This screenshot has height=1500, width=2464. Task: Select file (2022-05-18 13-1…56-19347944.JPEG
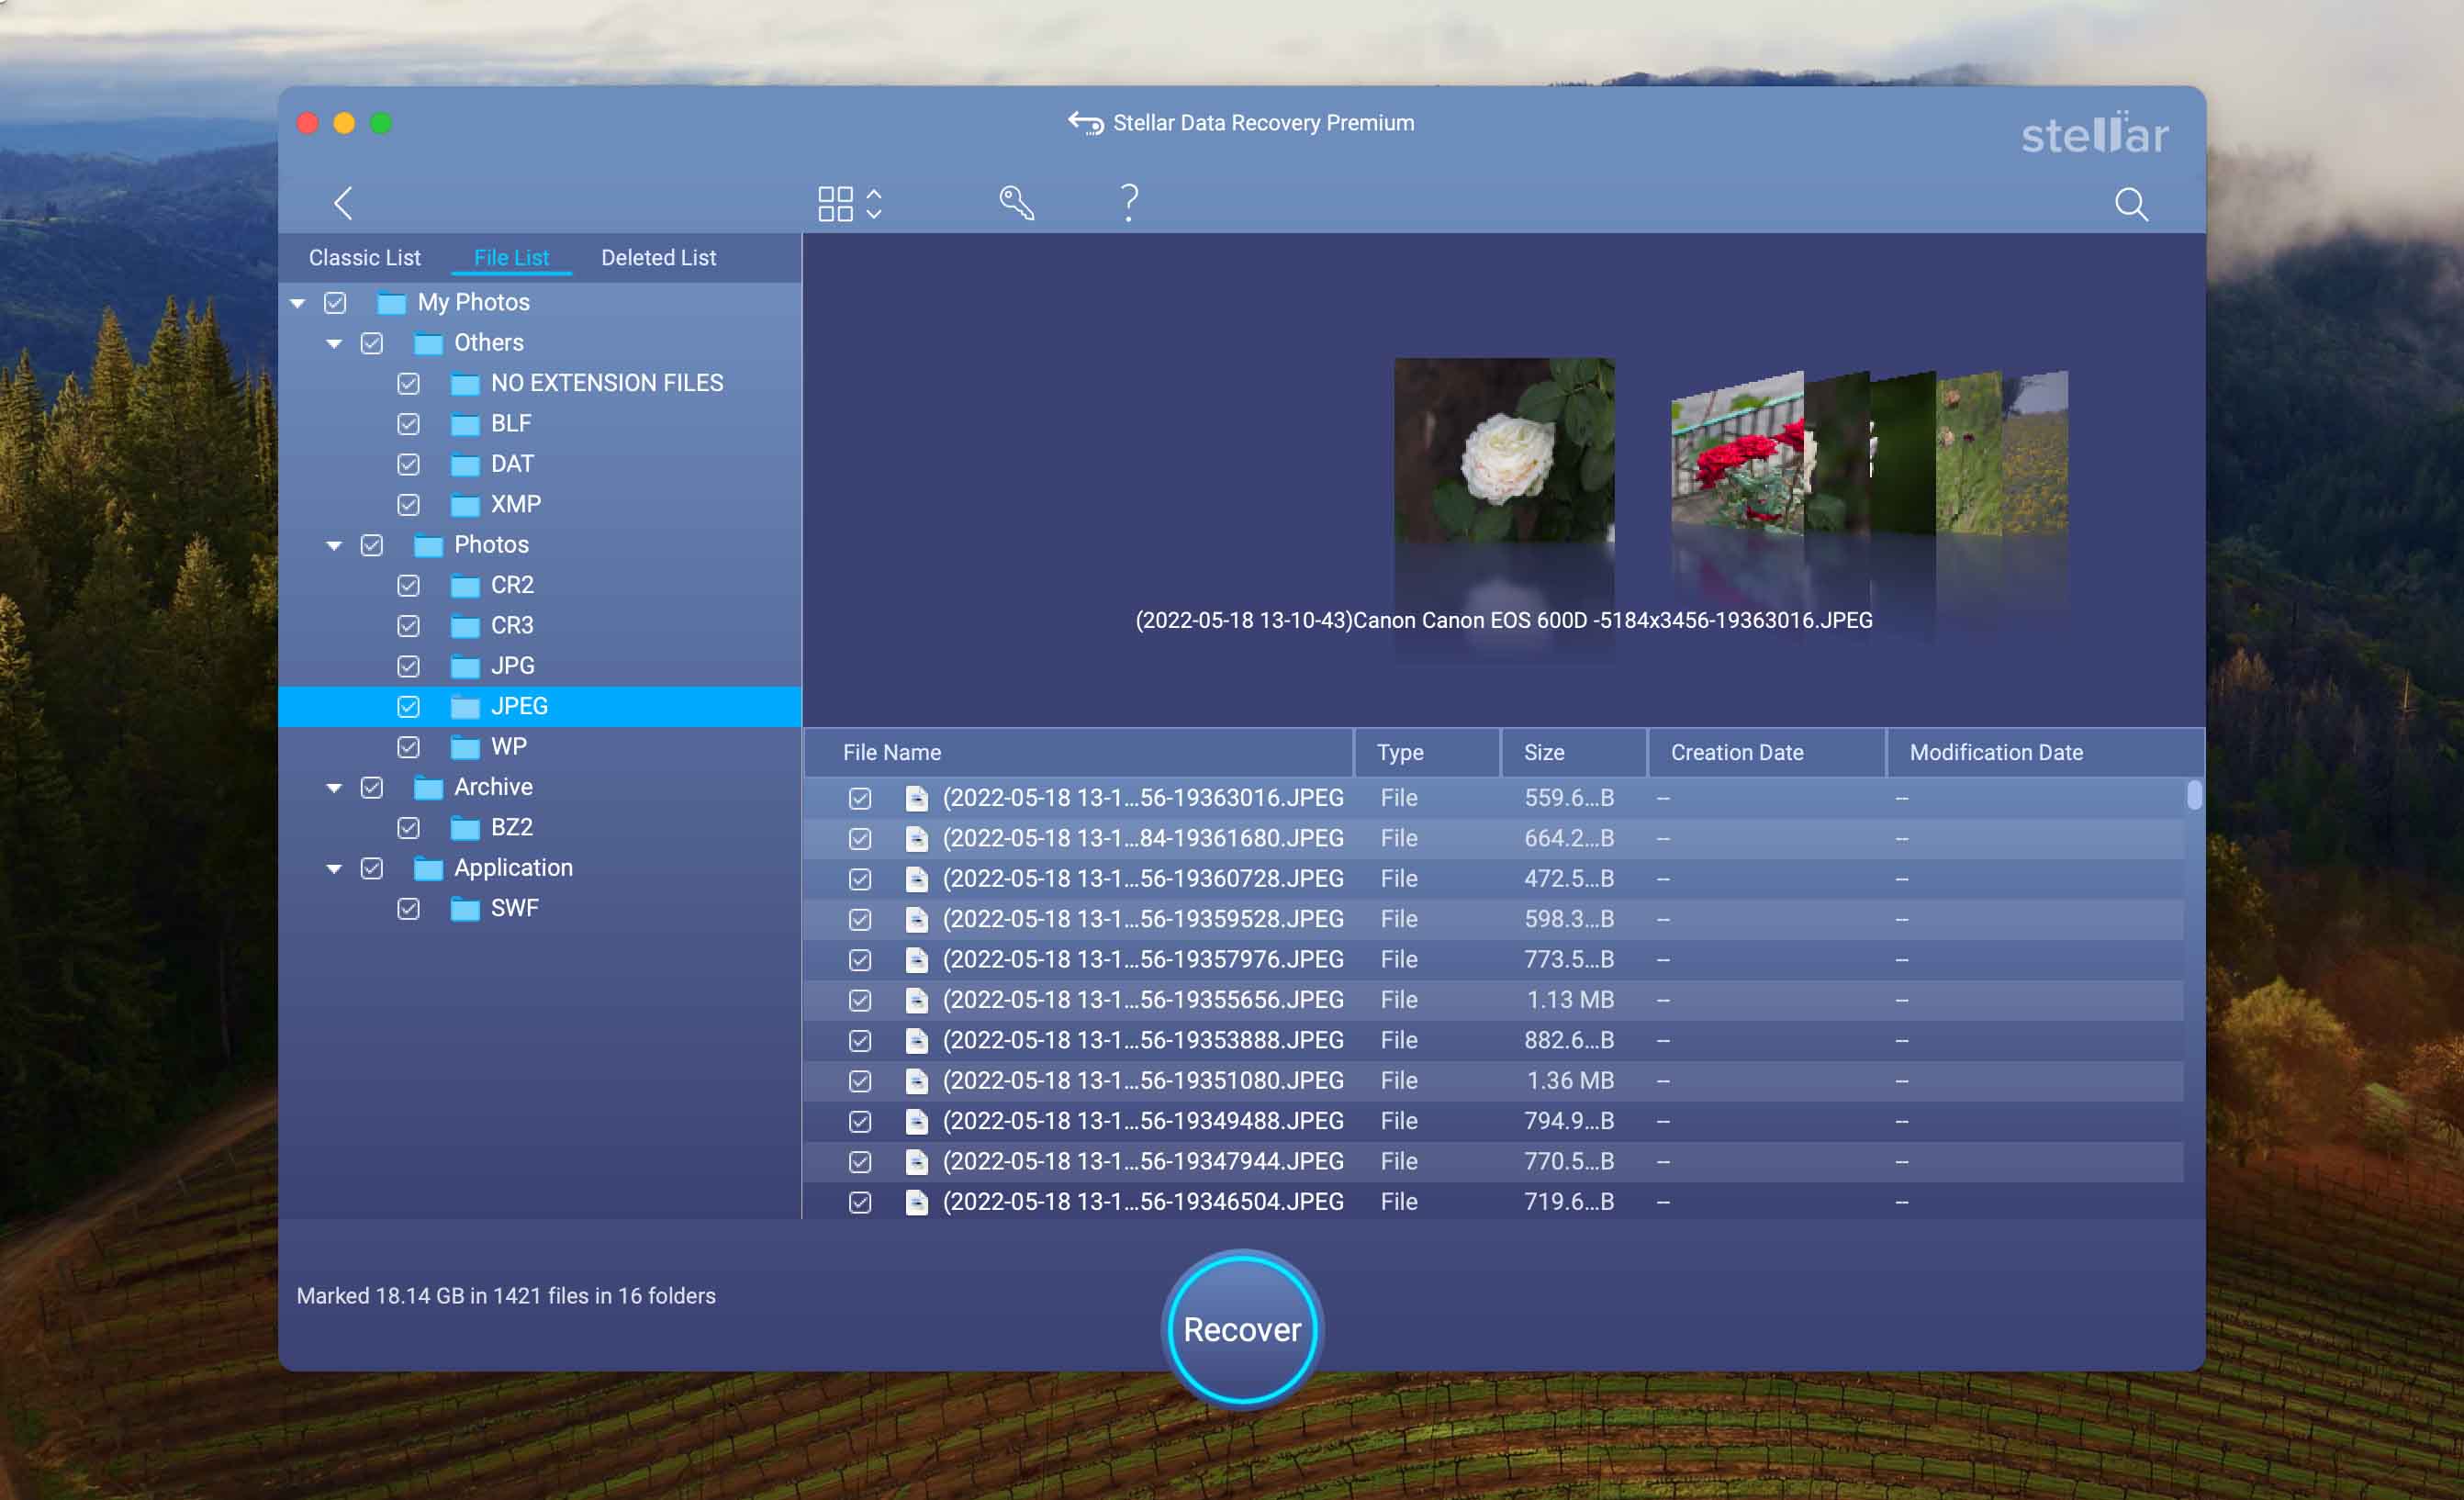click(x=1495, y=1162)
